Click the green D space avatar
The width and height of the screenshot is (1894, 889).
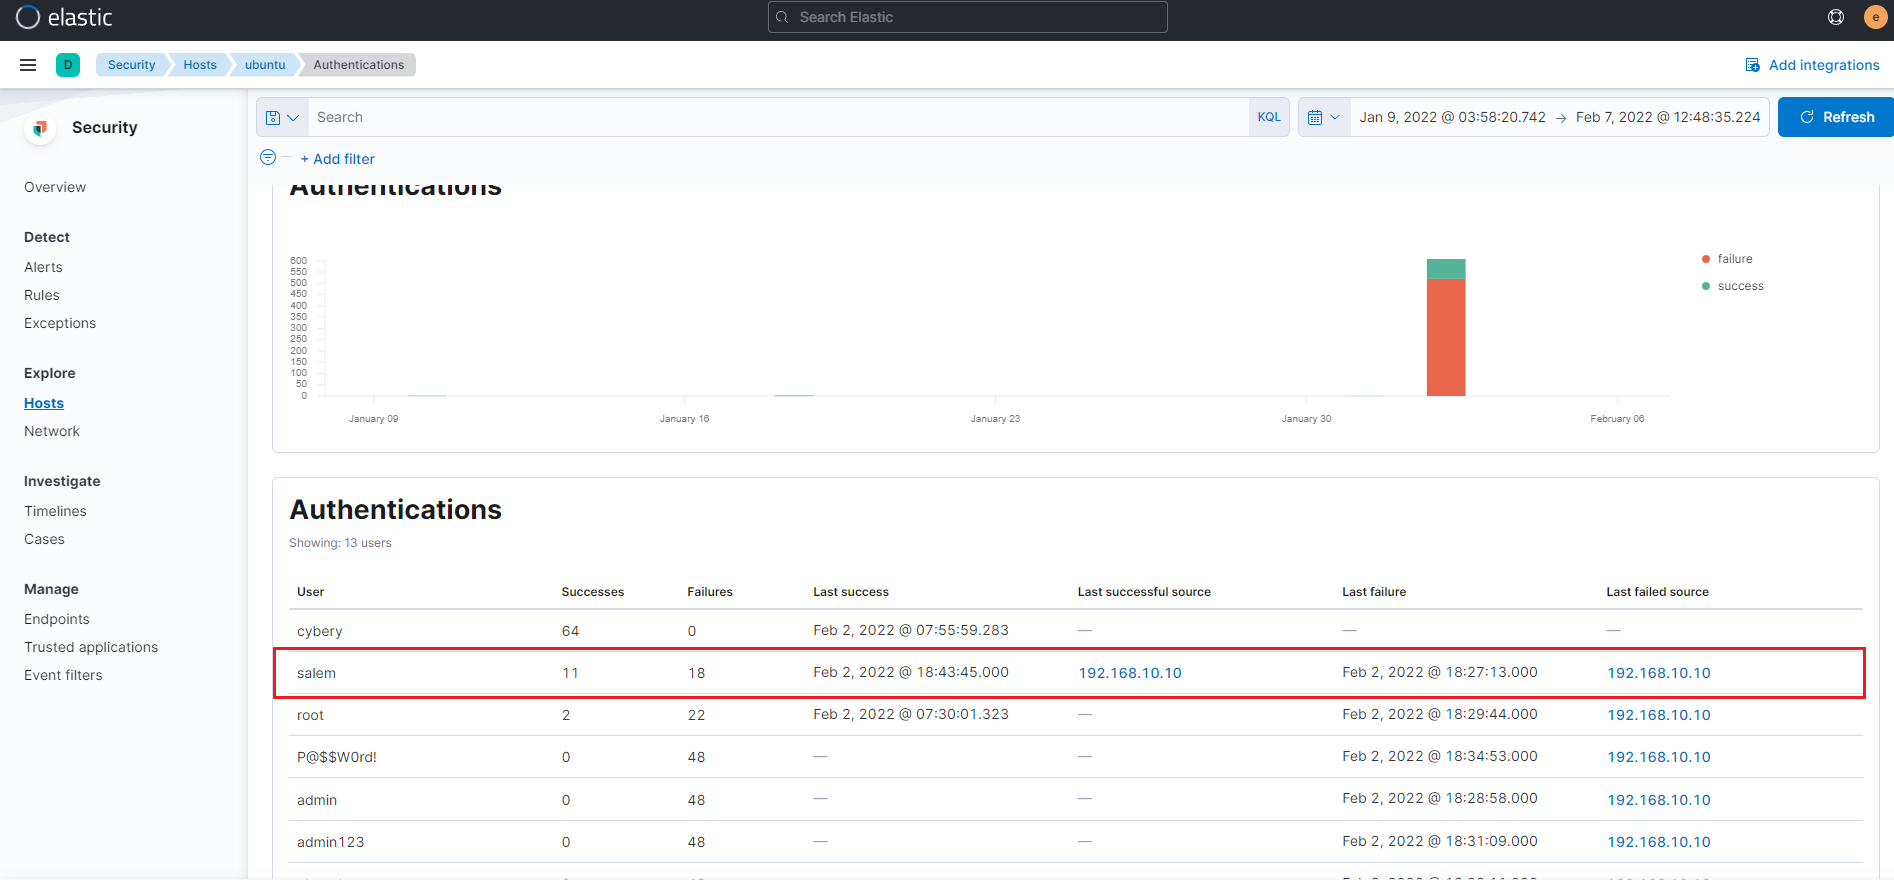coord(68,65)
